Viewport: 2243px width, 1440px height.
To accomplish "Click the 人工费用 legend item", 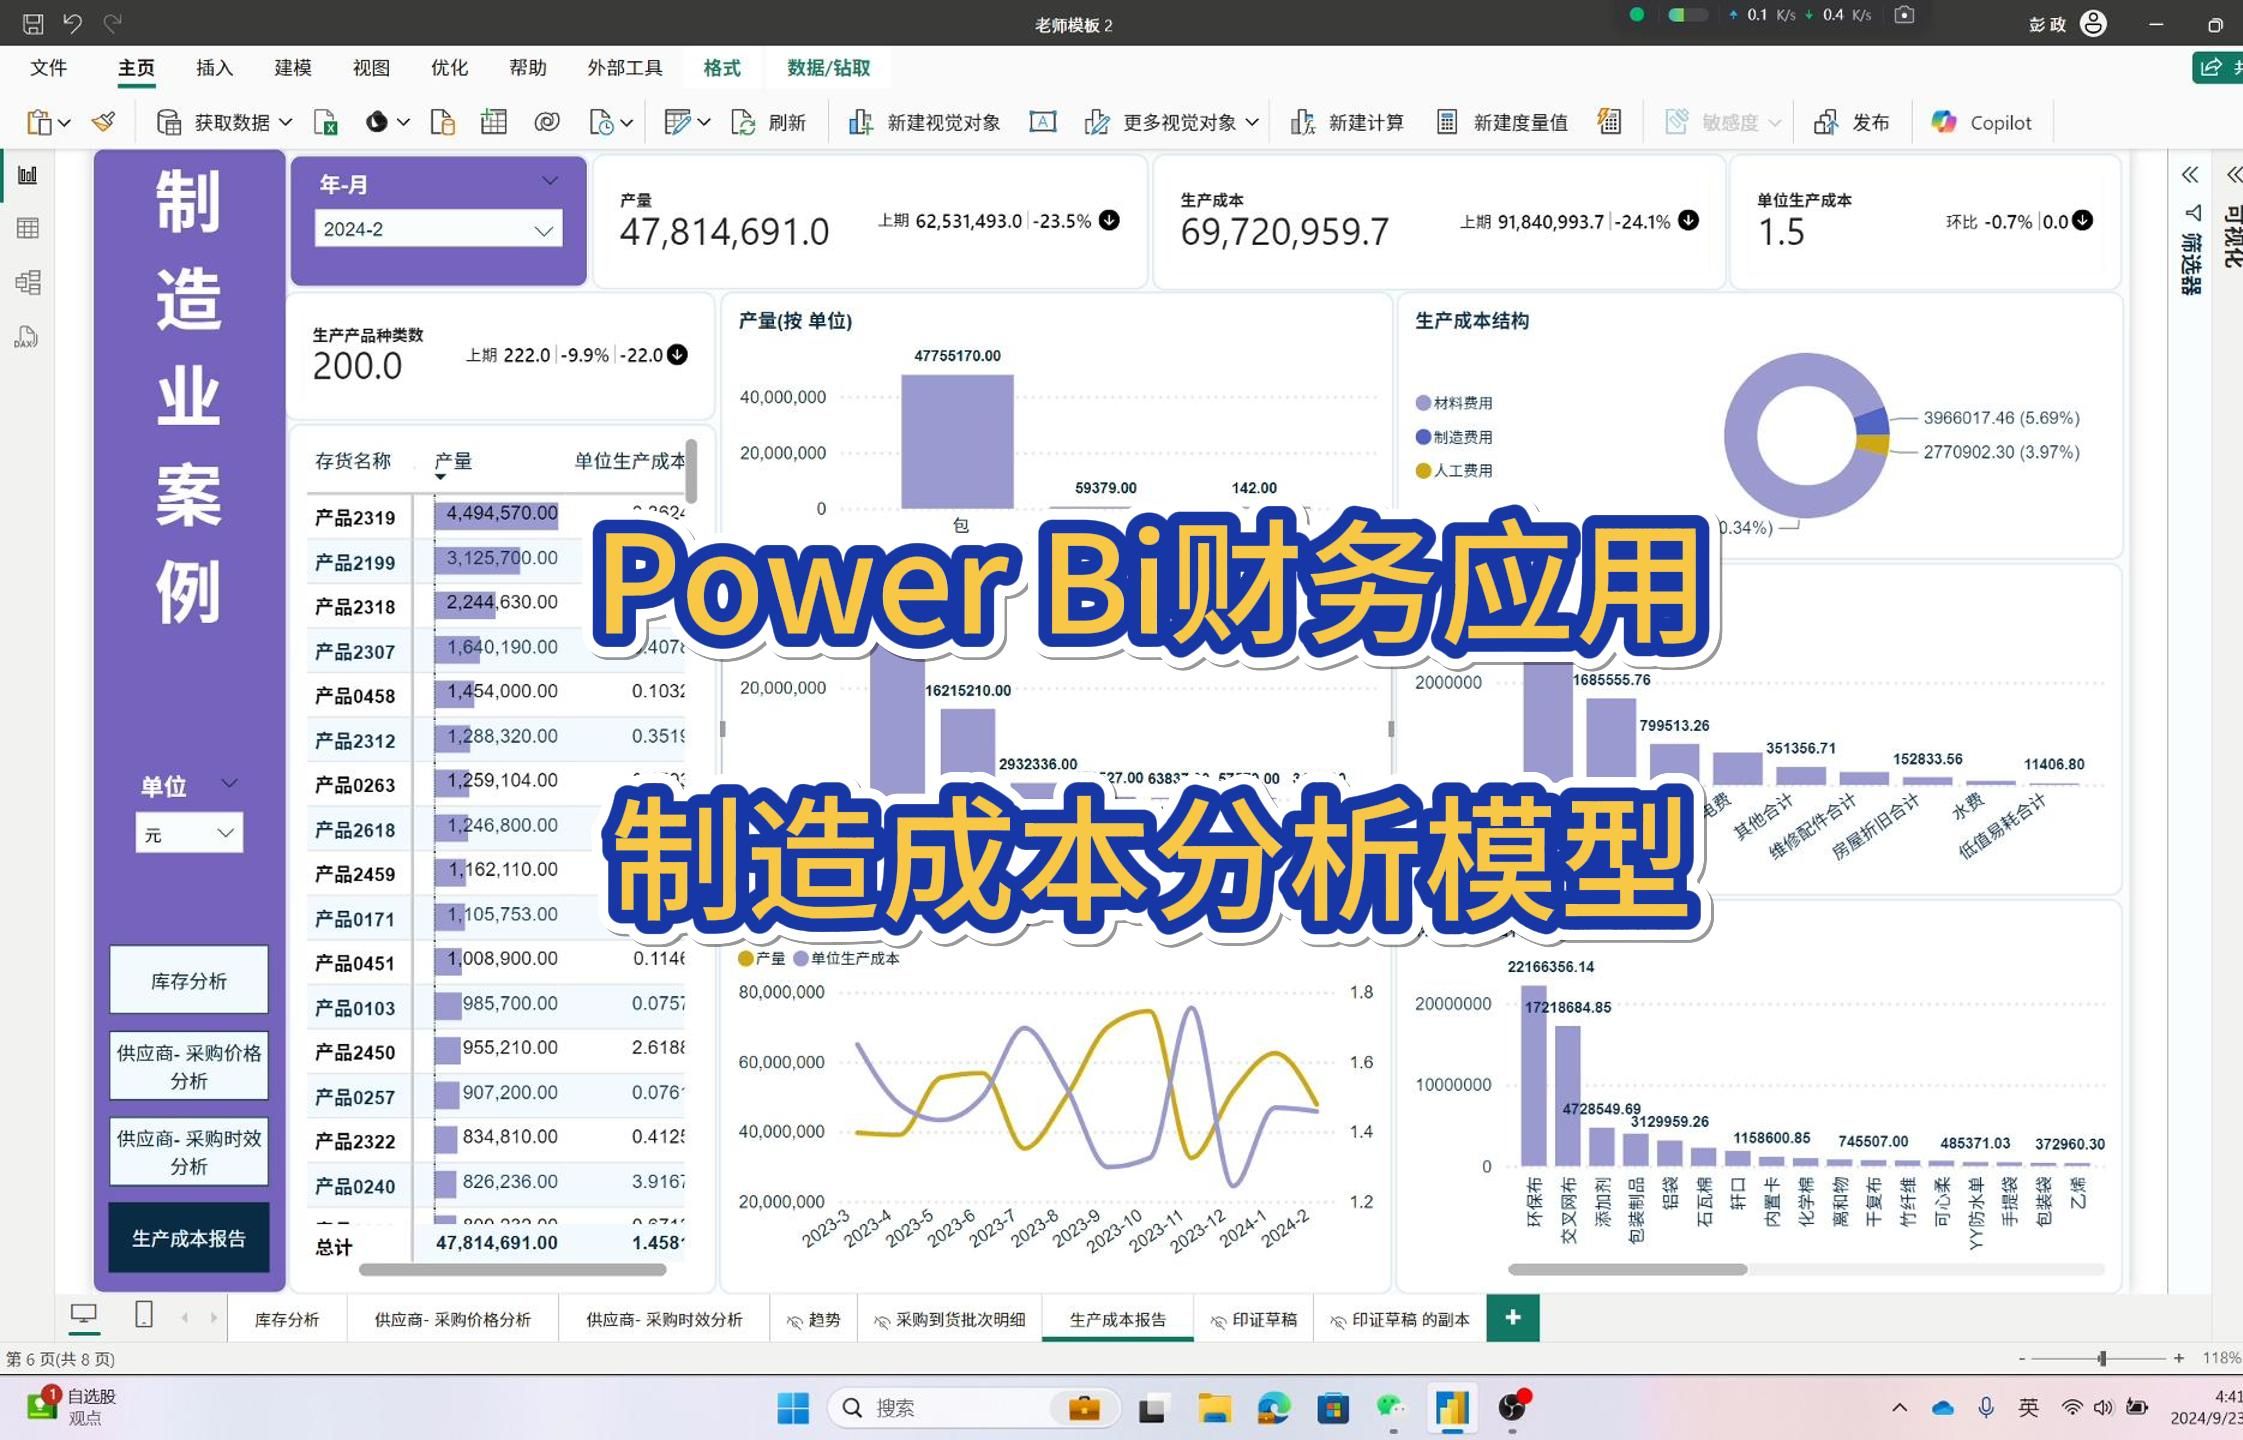I will point(1454,470).
